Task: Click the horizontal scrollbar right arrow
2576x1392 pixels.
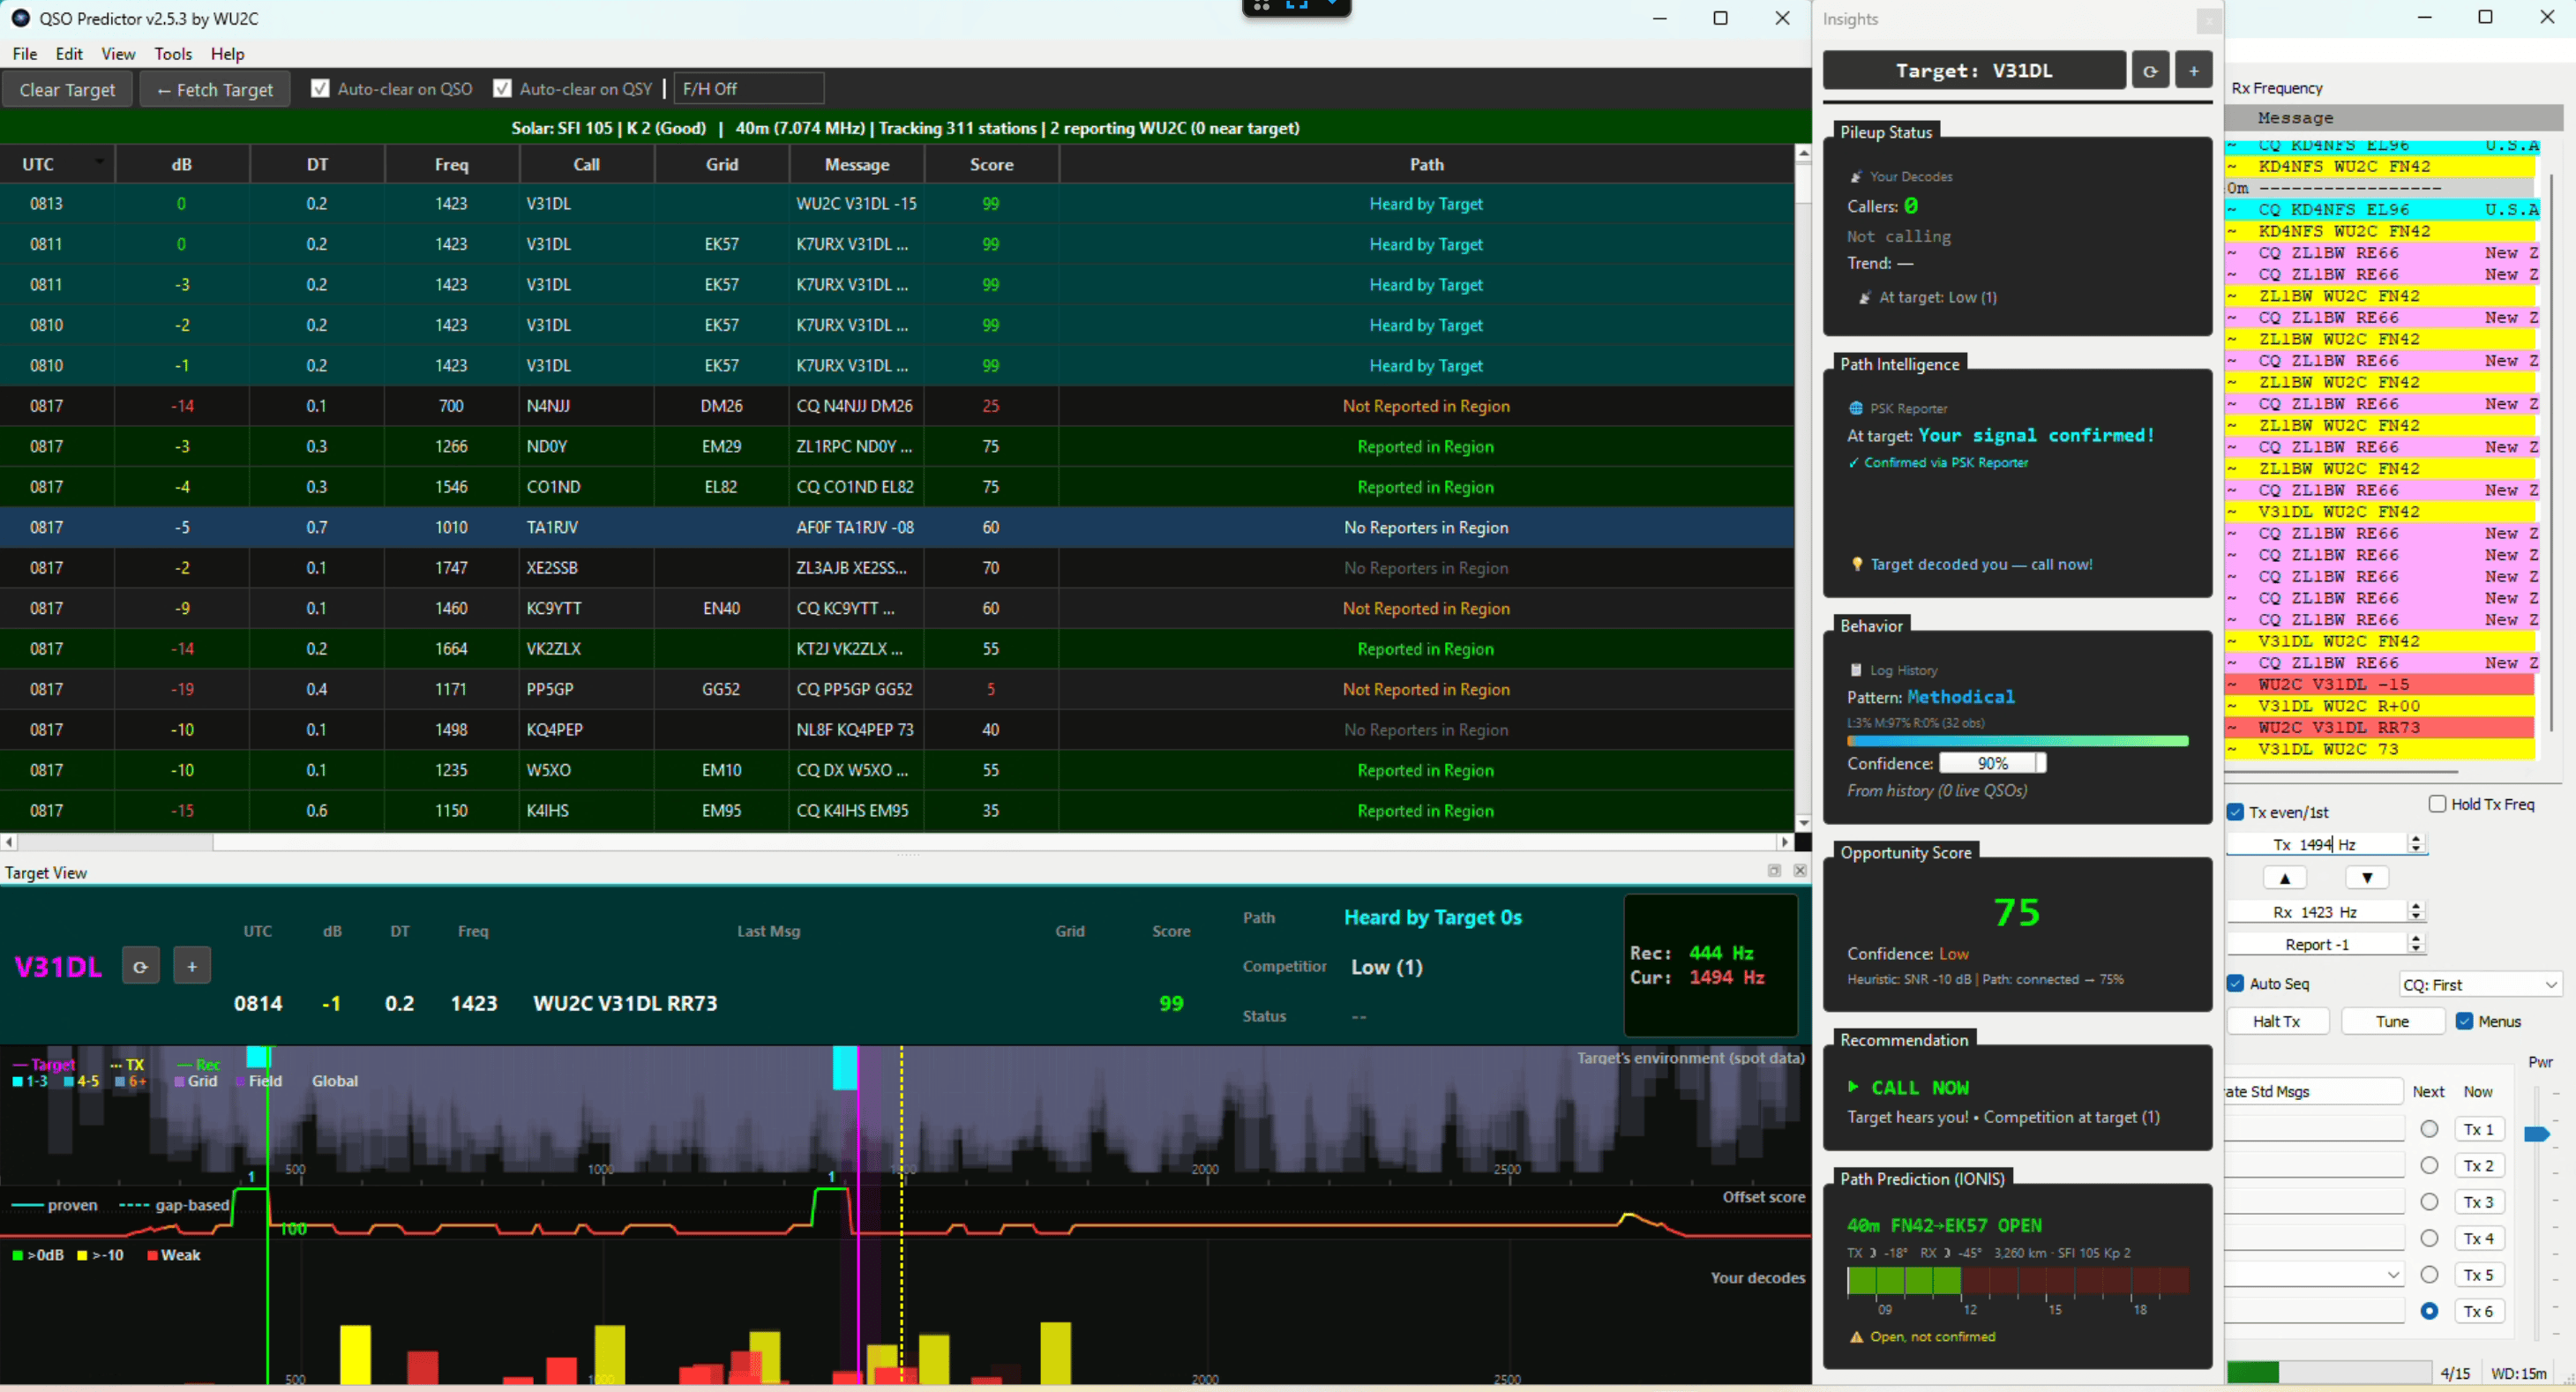Action: tap(1786, 842)
